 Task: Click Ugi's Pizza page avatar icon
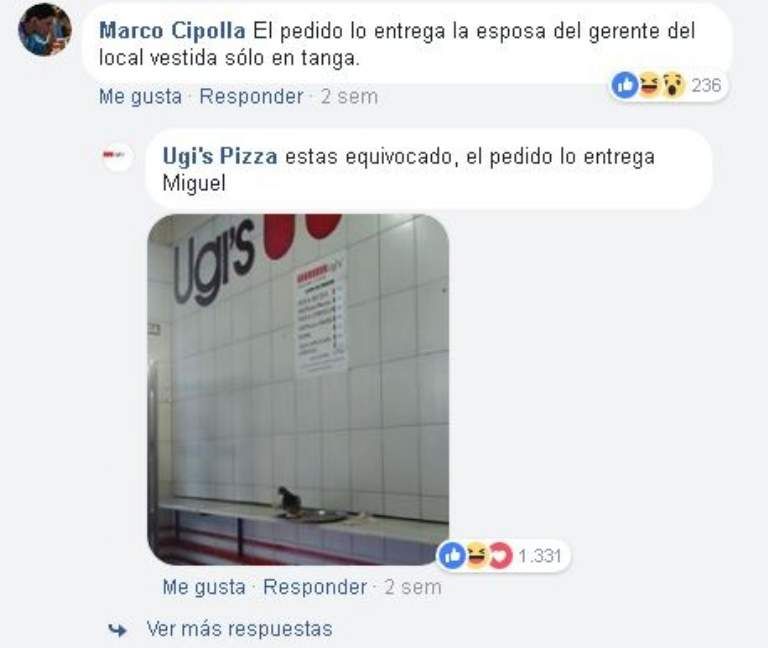pos(117,156)
